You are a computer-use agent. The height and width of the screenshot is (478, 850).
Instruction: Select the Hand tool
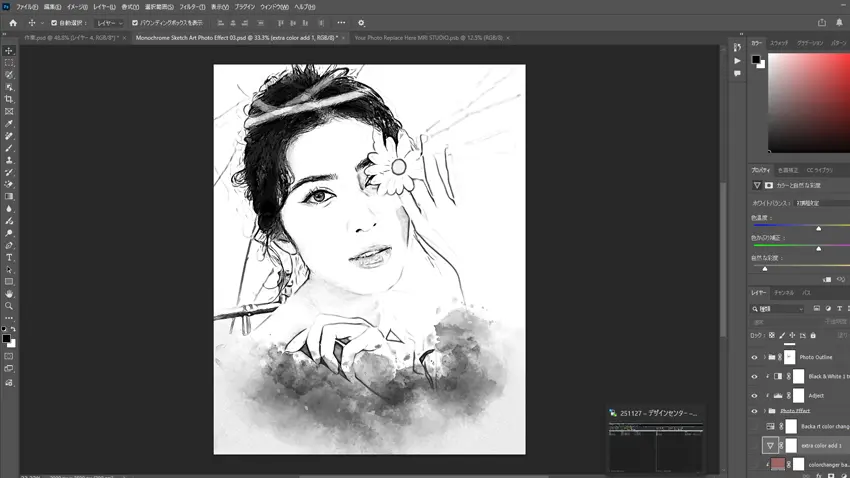tap(9, 294)
